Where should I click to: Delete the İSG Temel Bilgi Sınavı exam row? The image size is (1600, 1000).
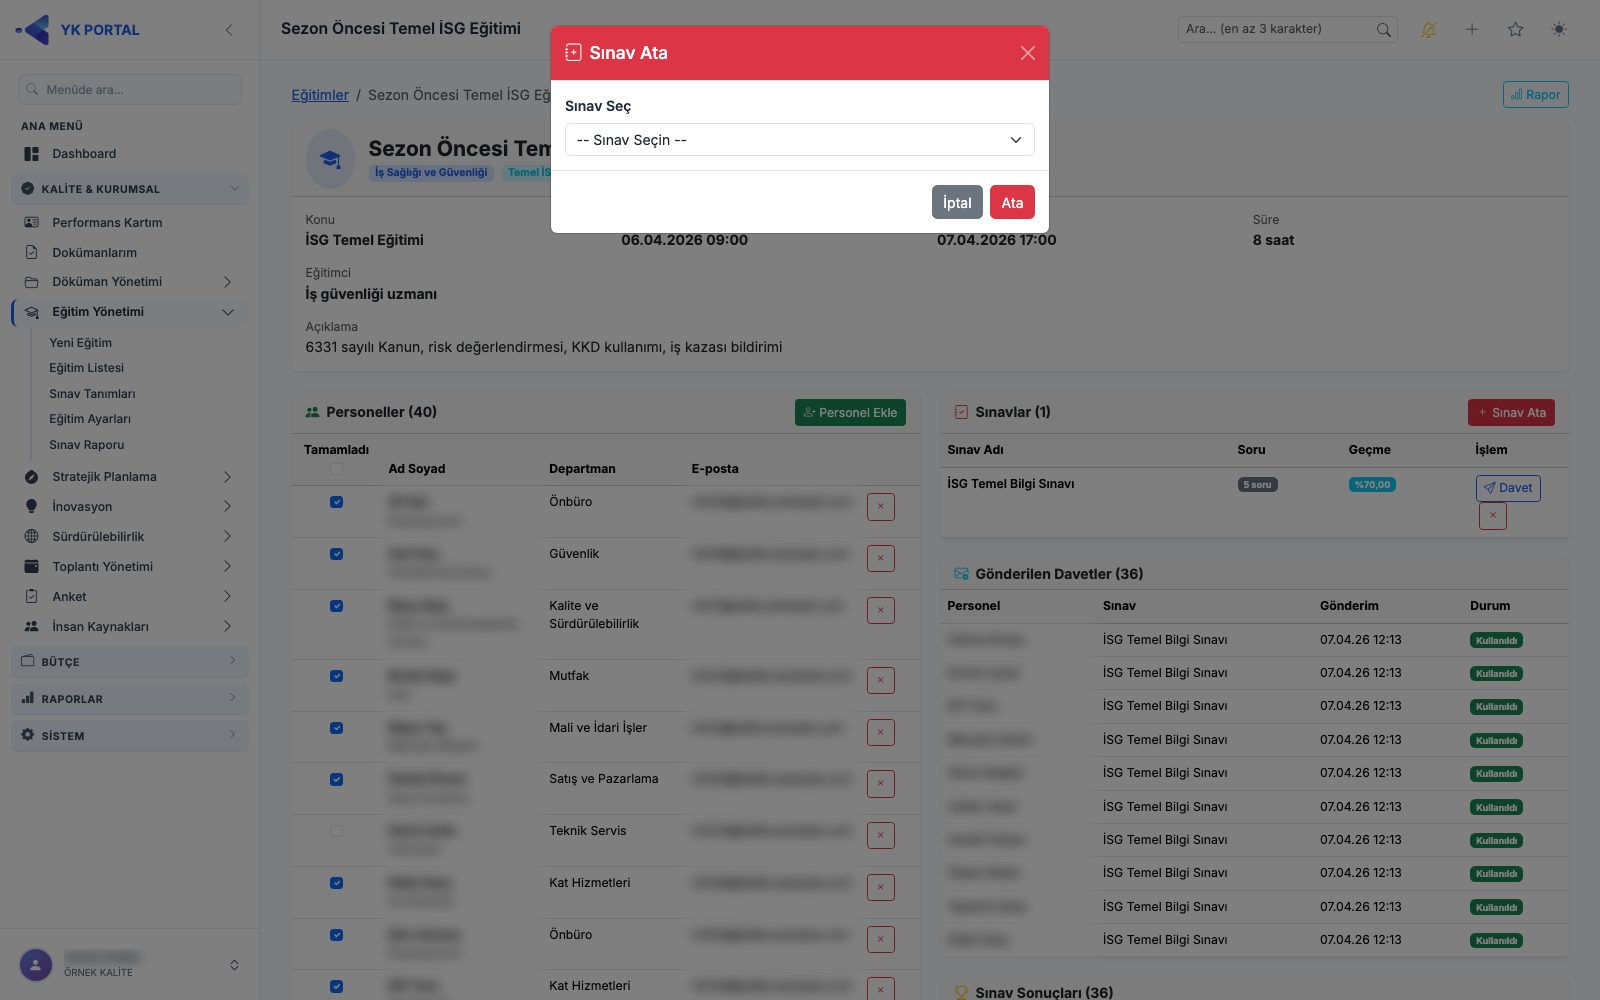tap(1492, 516)
